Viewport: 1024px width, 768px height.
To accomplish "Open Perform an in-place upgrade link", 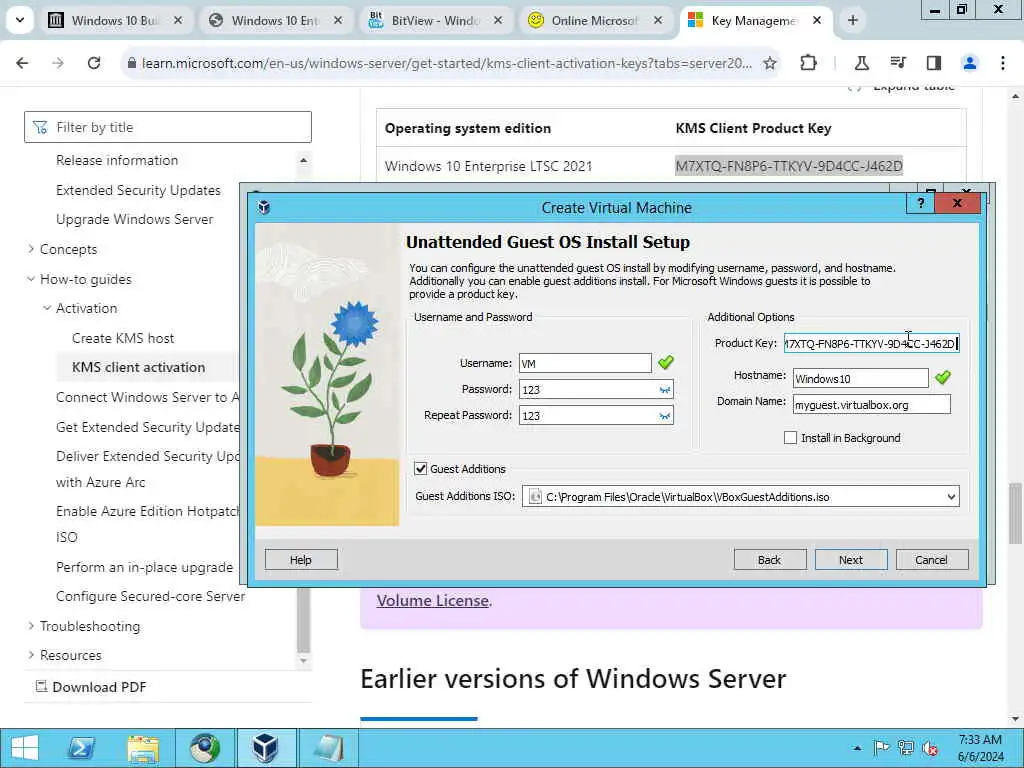I will [144, 567].
